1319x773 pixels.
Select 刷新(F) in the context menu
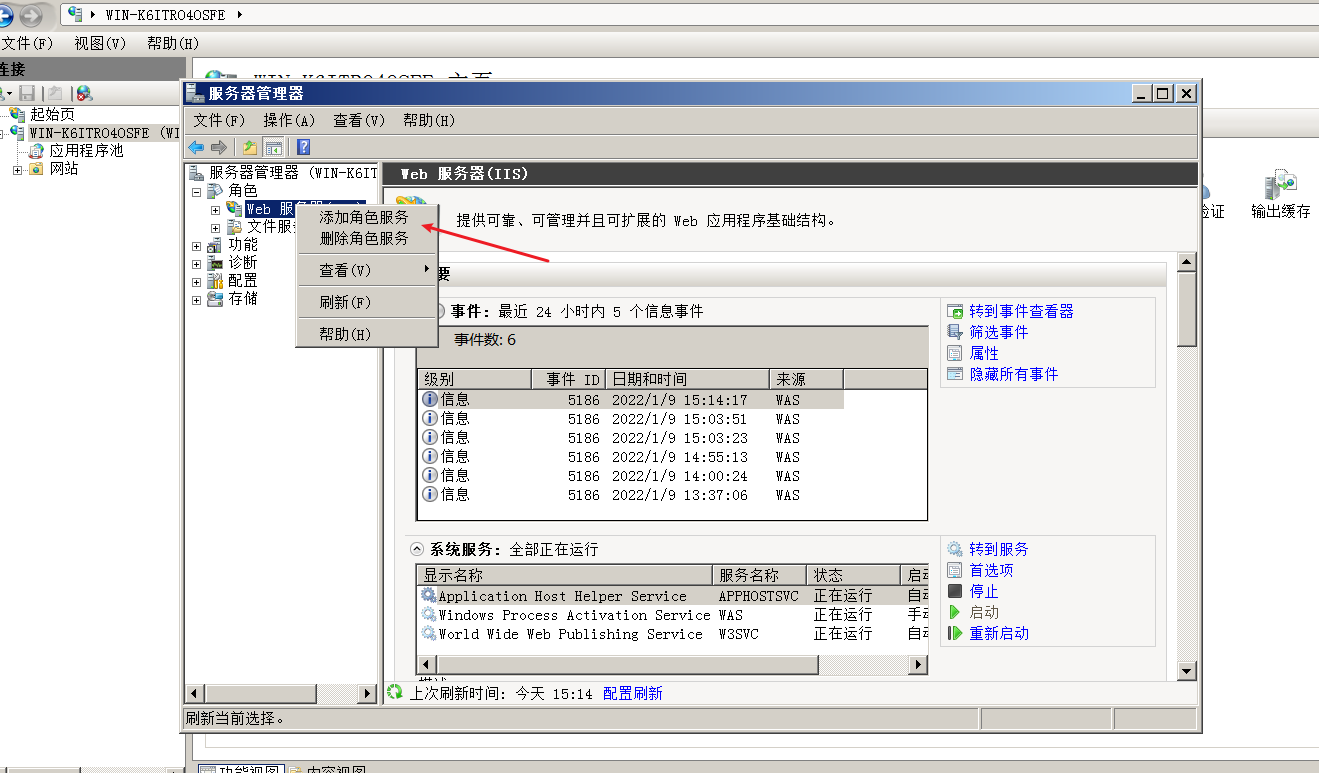366,302
